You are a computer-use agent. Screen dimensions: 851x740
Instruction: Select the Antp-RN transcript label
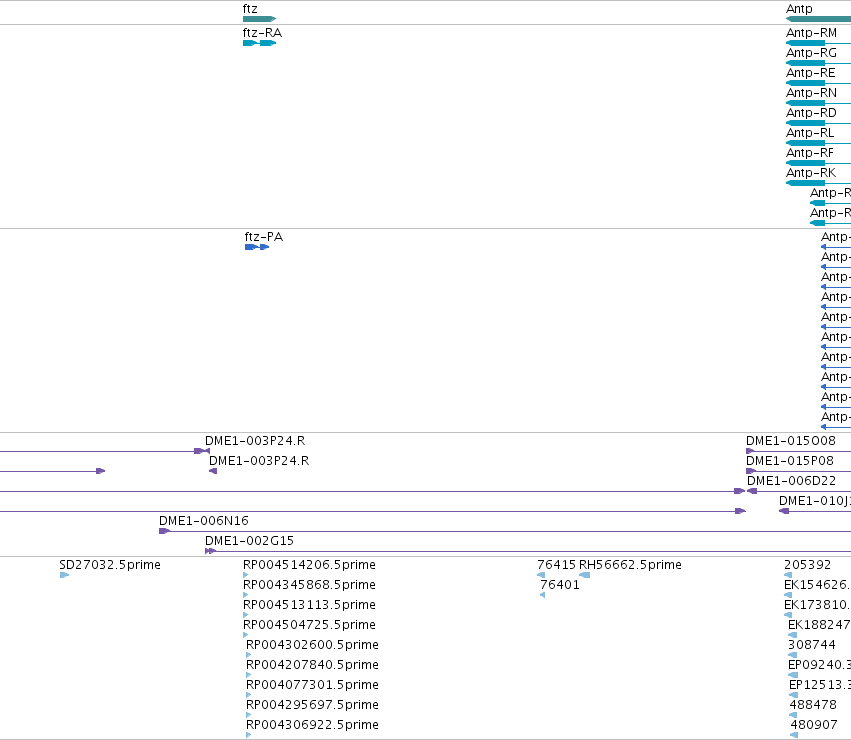[x=811, y=93]
